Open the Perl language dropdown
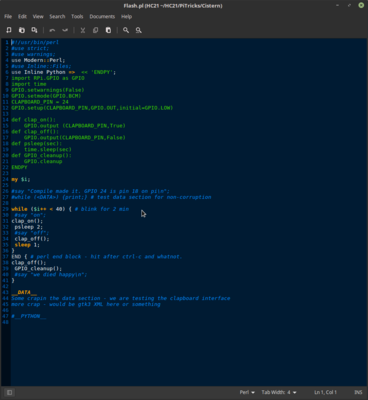The image size is (368, 400). (247, 392)
